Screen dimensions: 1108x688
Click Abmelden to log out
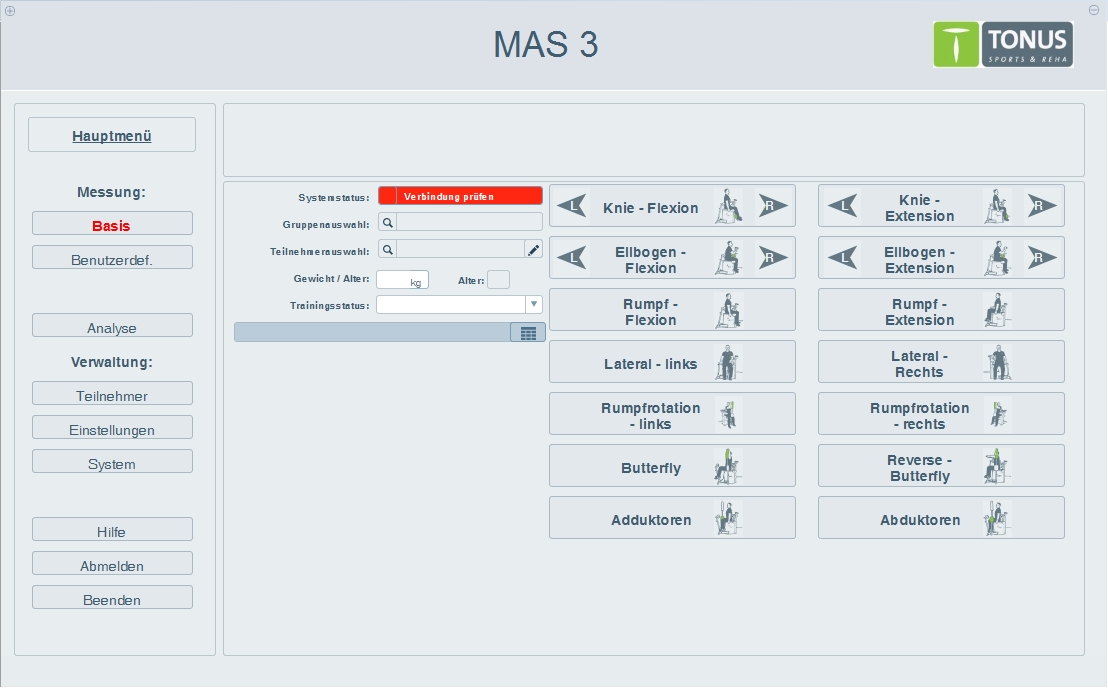(x=112, y=565)
